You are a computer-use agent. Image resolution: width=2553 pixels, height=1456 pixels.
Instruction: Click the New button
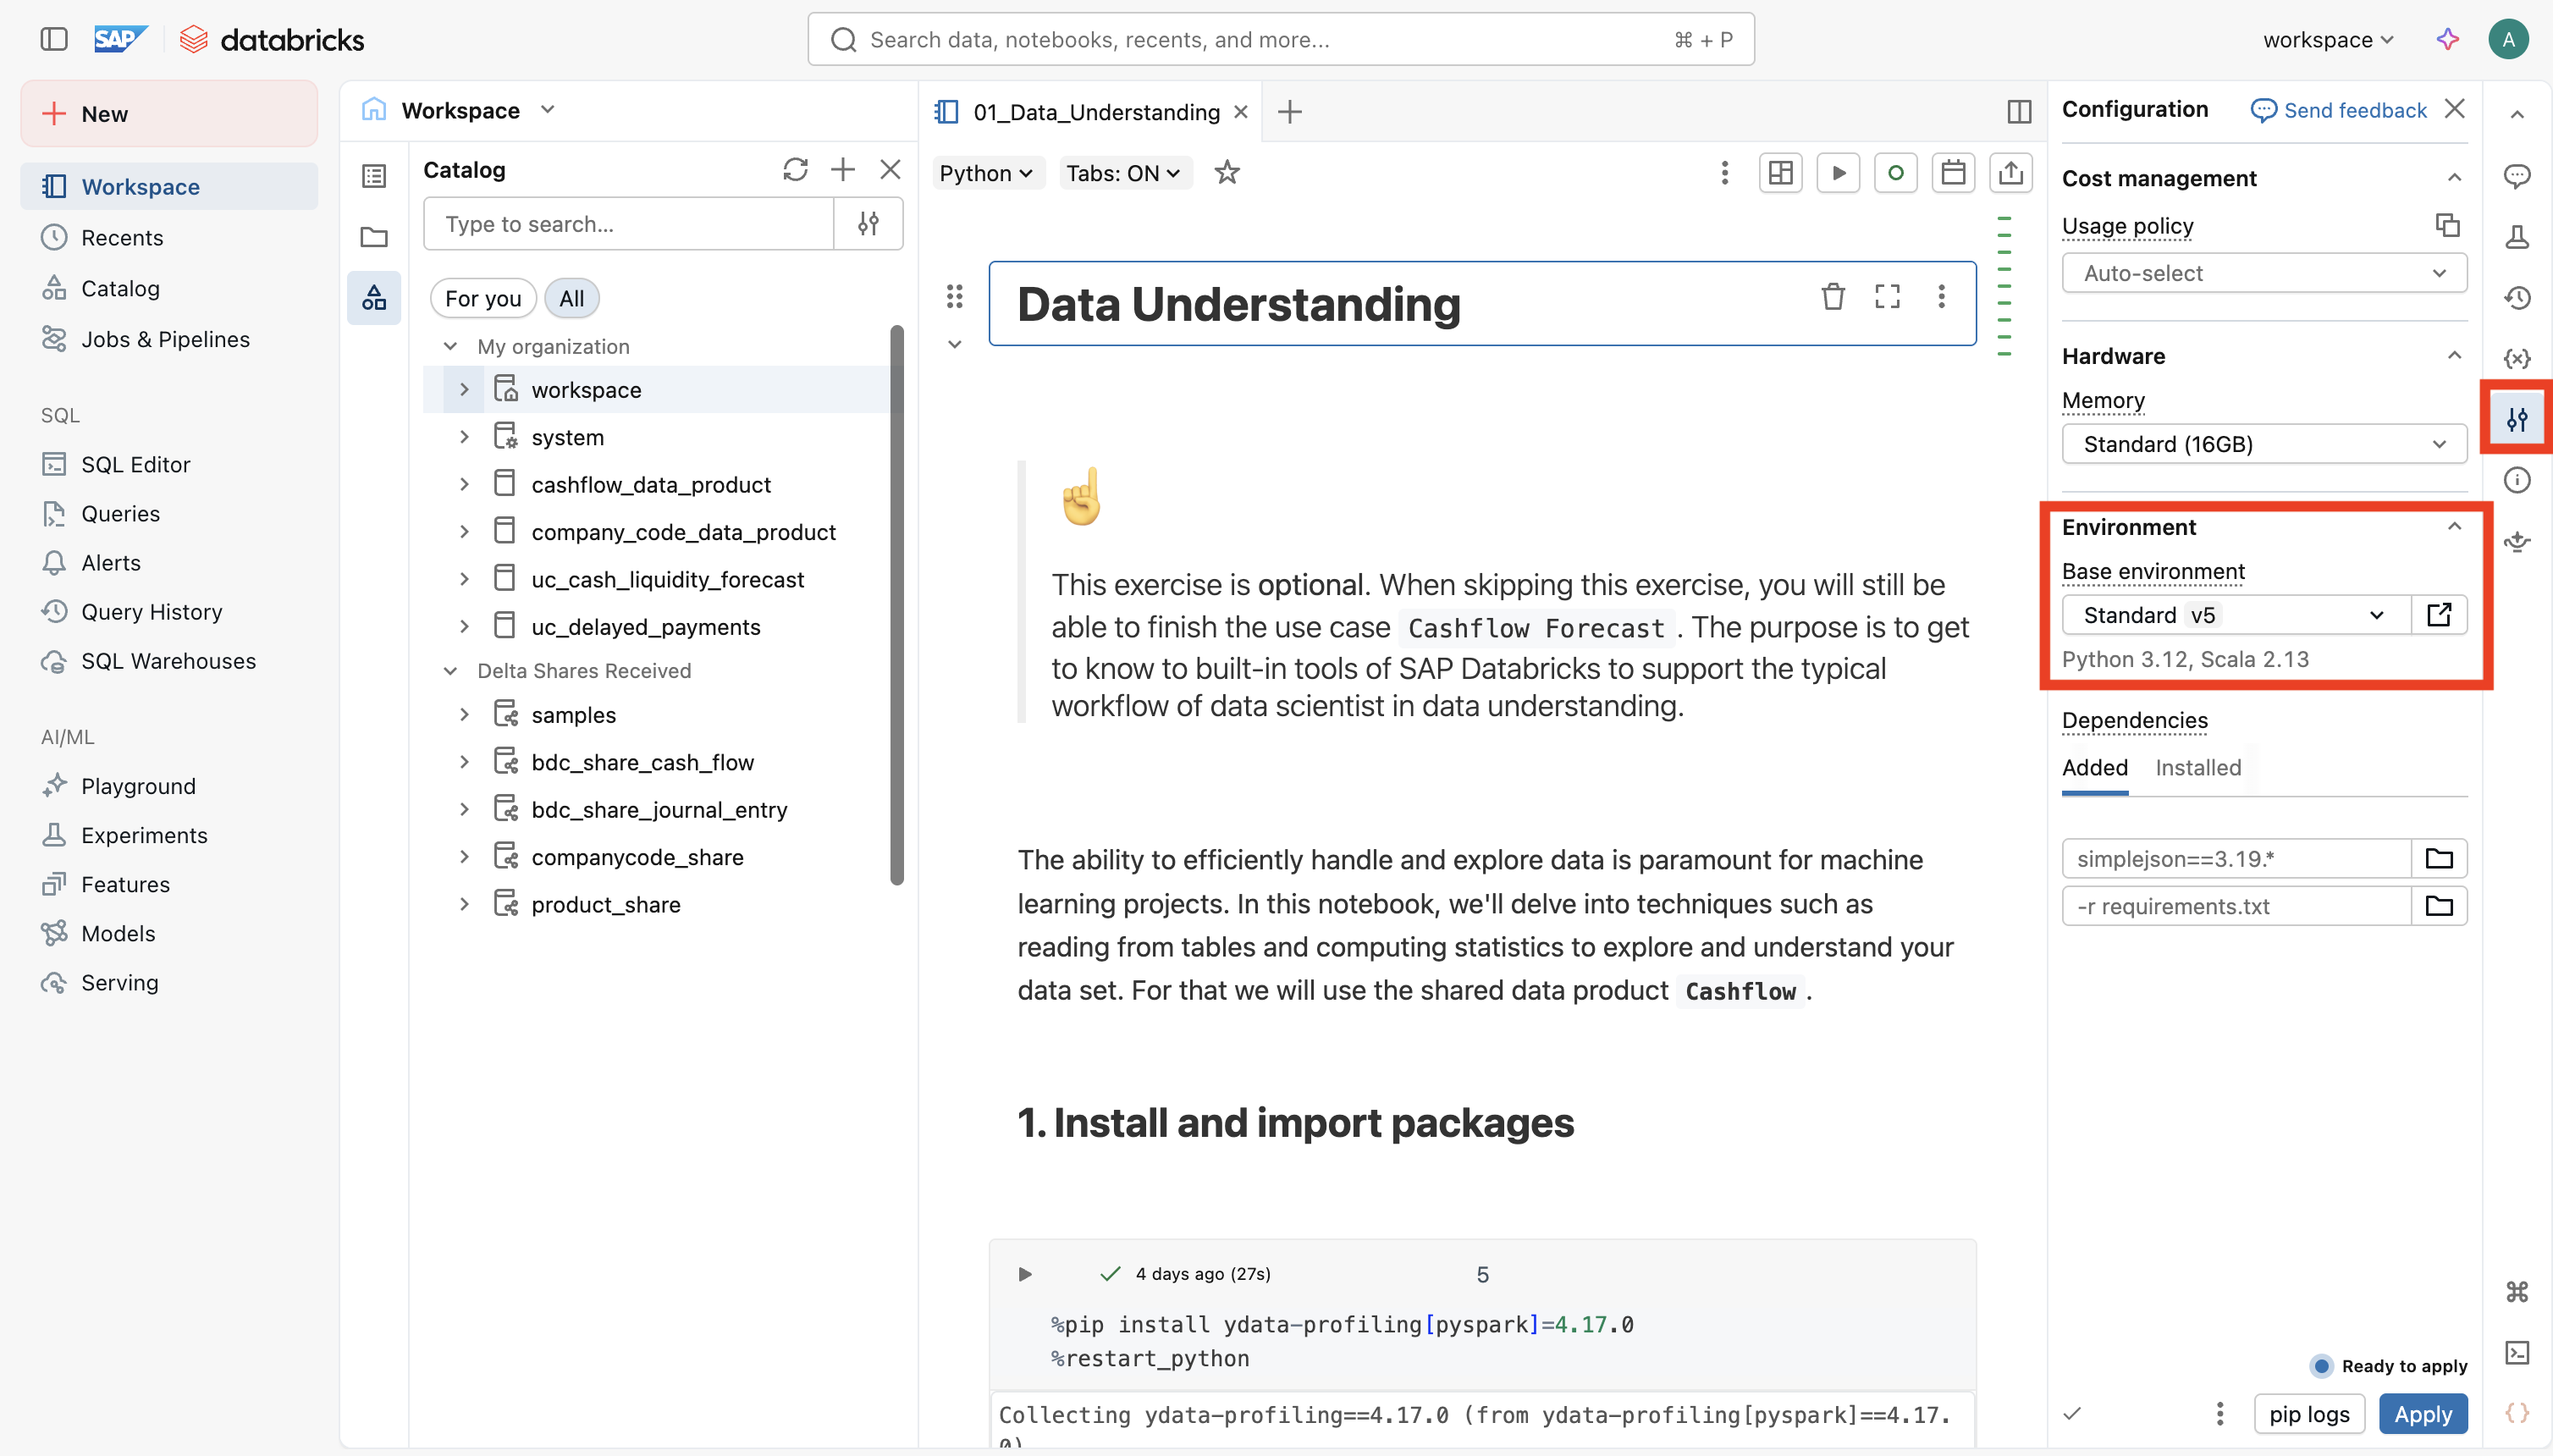169,113
